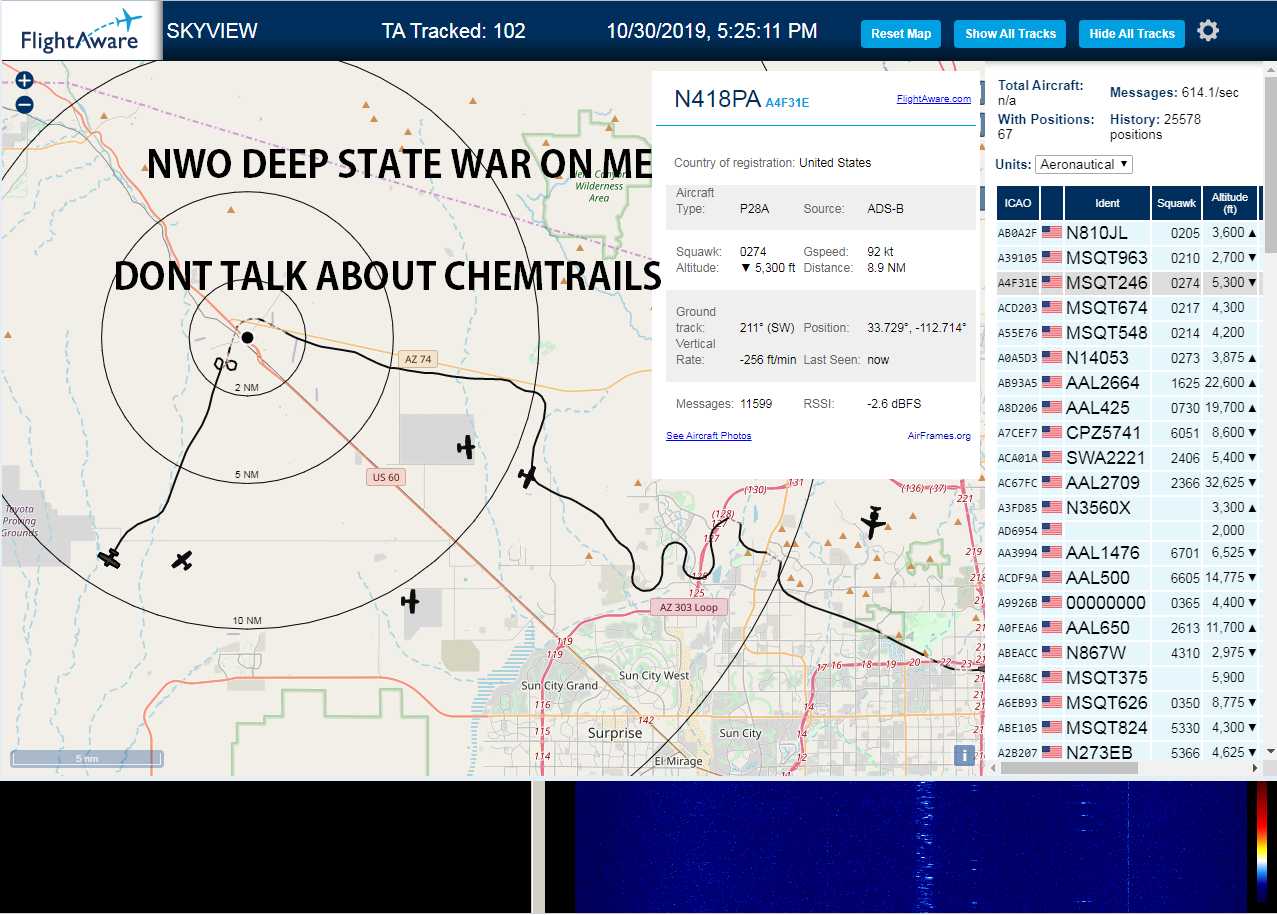The image size is (1277, 915).
Task: Select the N14053 aircraft row
Action: [x=1129, y=358]
